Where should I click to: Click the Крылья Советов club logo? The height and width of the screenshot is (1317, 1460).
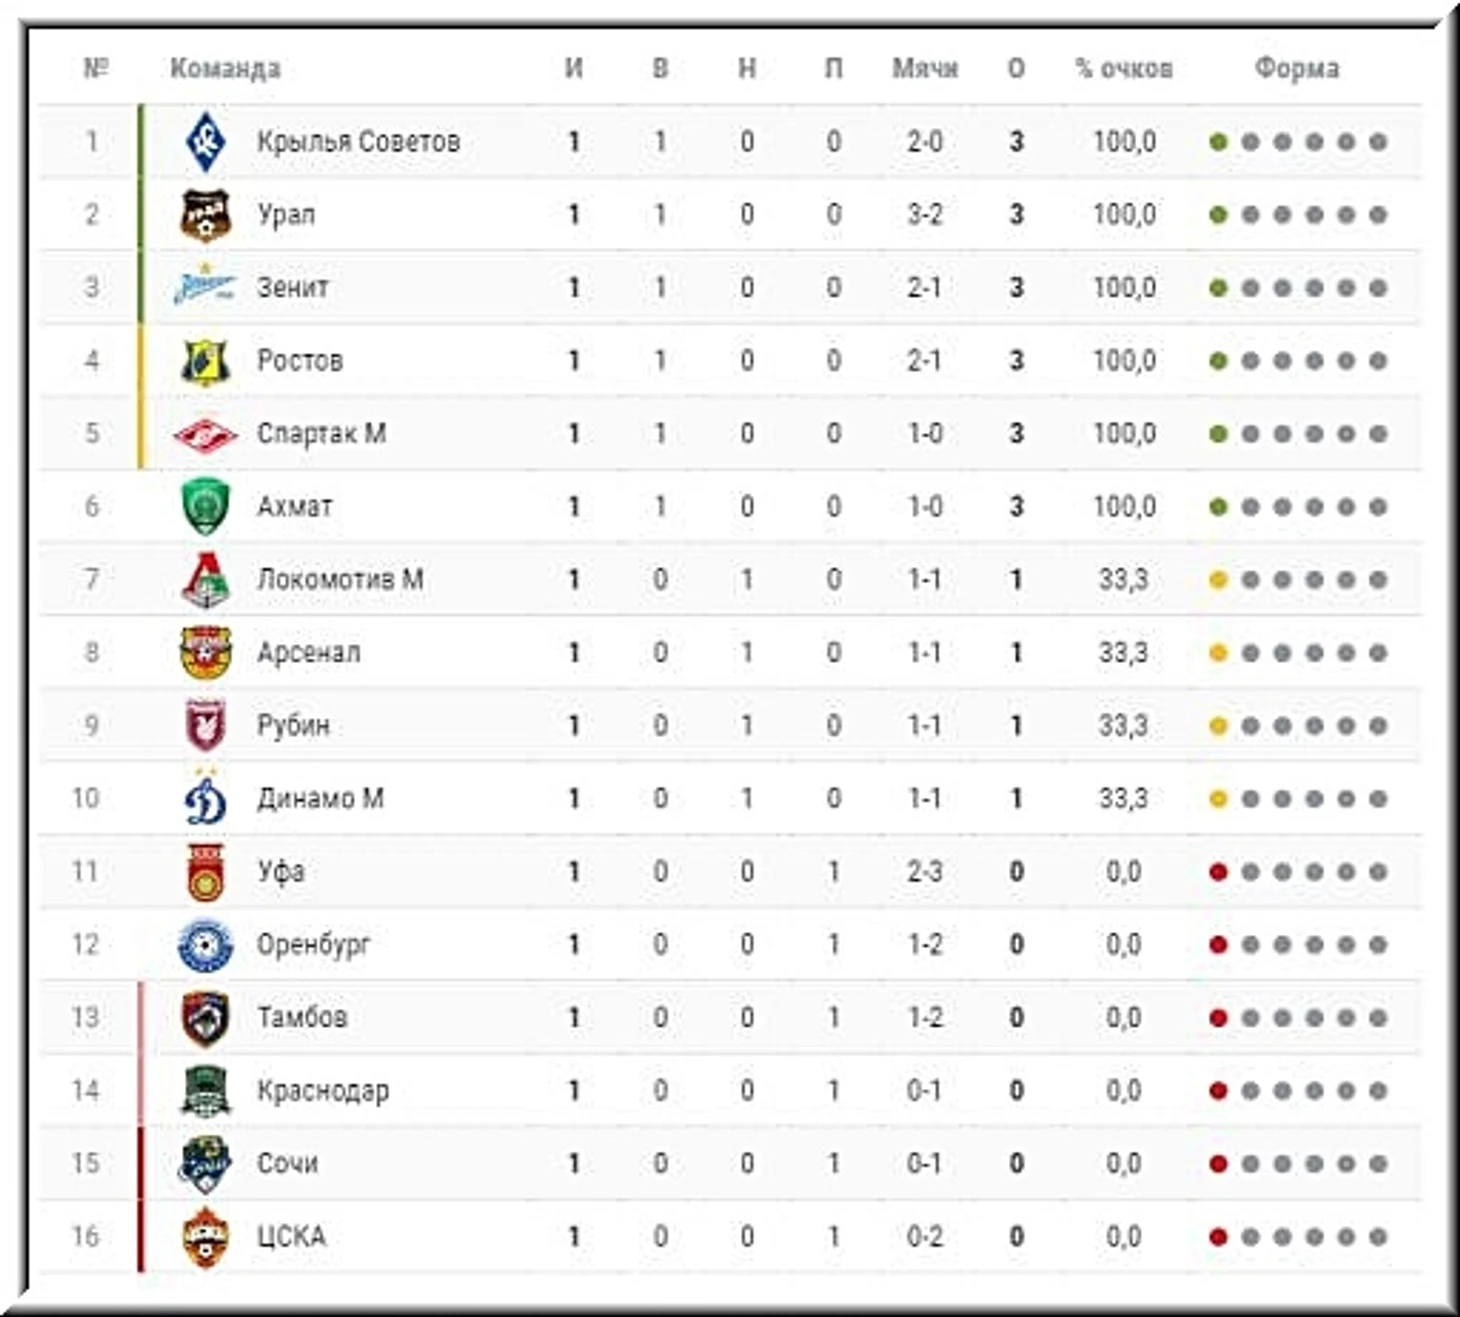(x=205, y=141)
